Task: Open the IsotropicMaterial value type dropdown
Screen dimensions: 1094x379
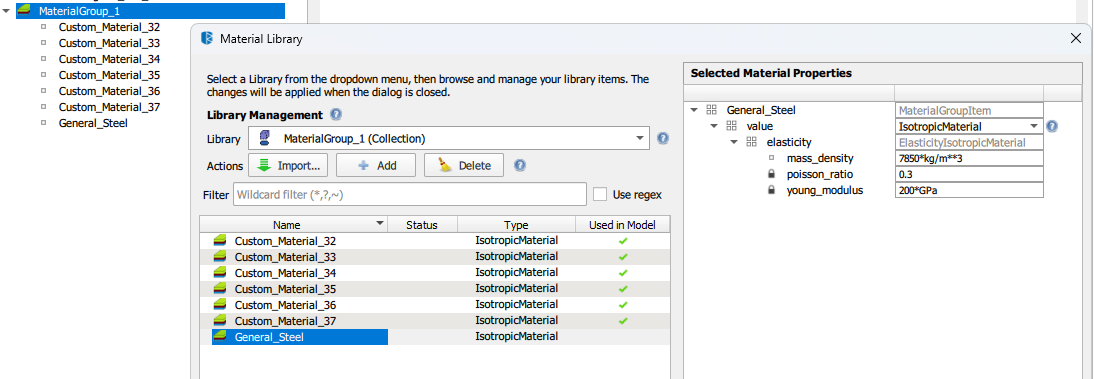Action: tap(969, 126)
